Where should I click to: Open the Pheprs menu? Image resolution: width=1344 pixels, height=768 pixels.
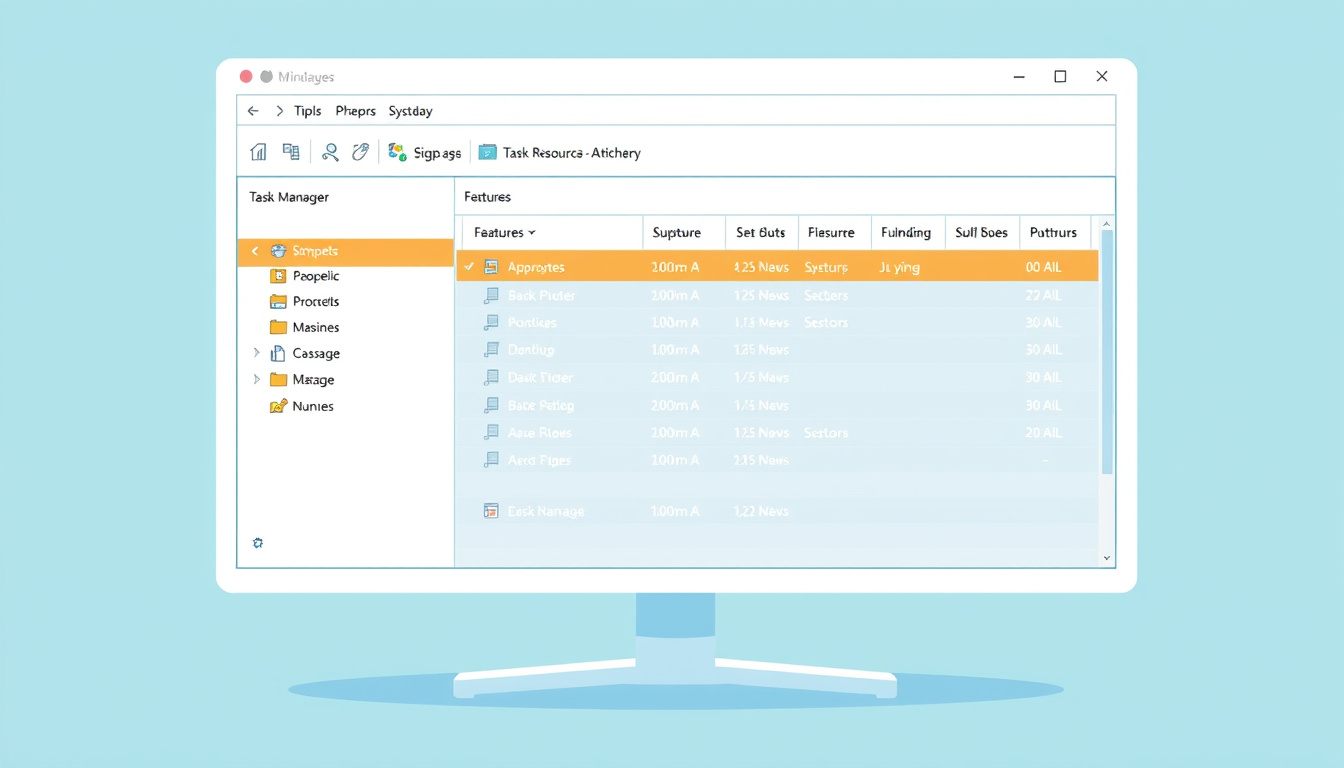point(356,111)
